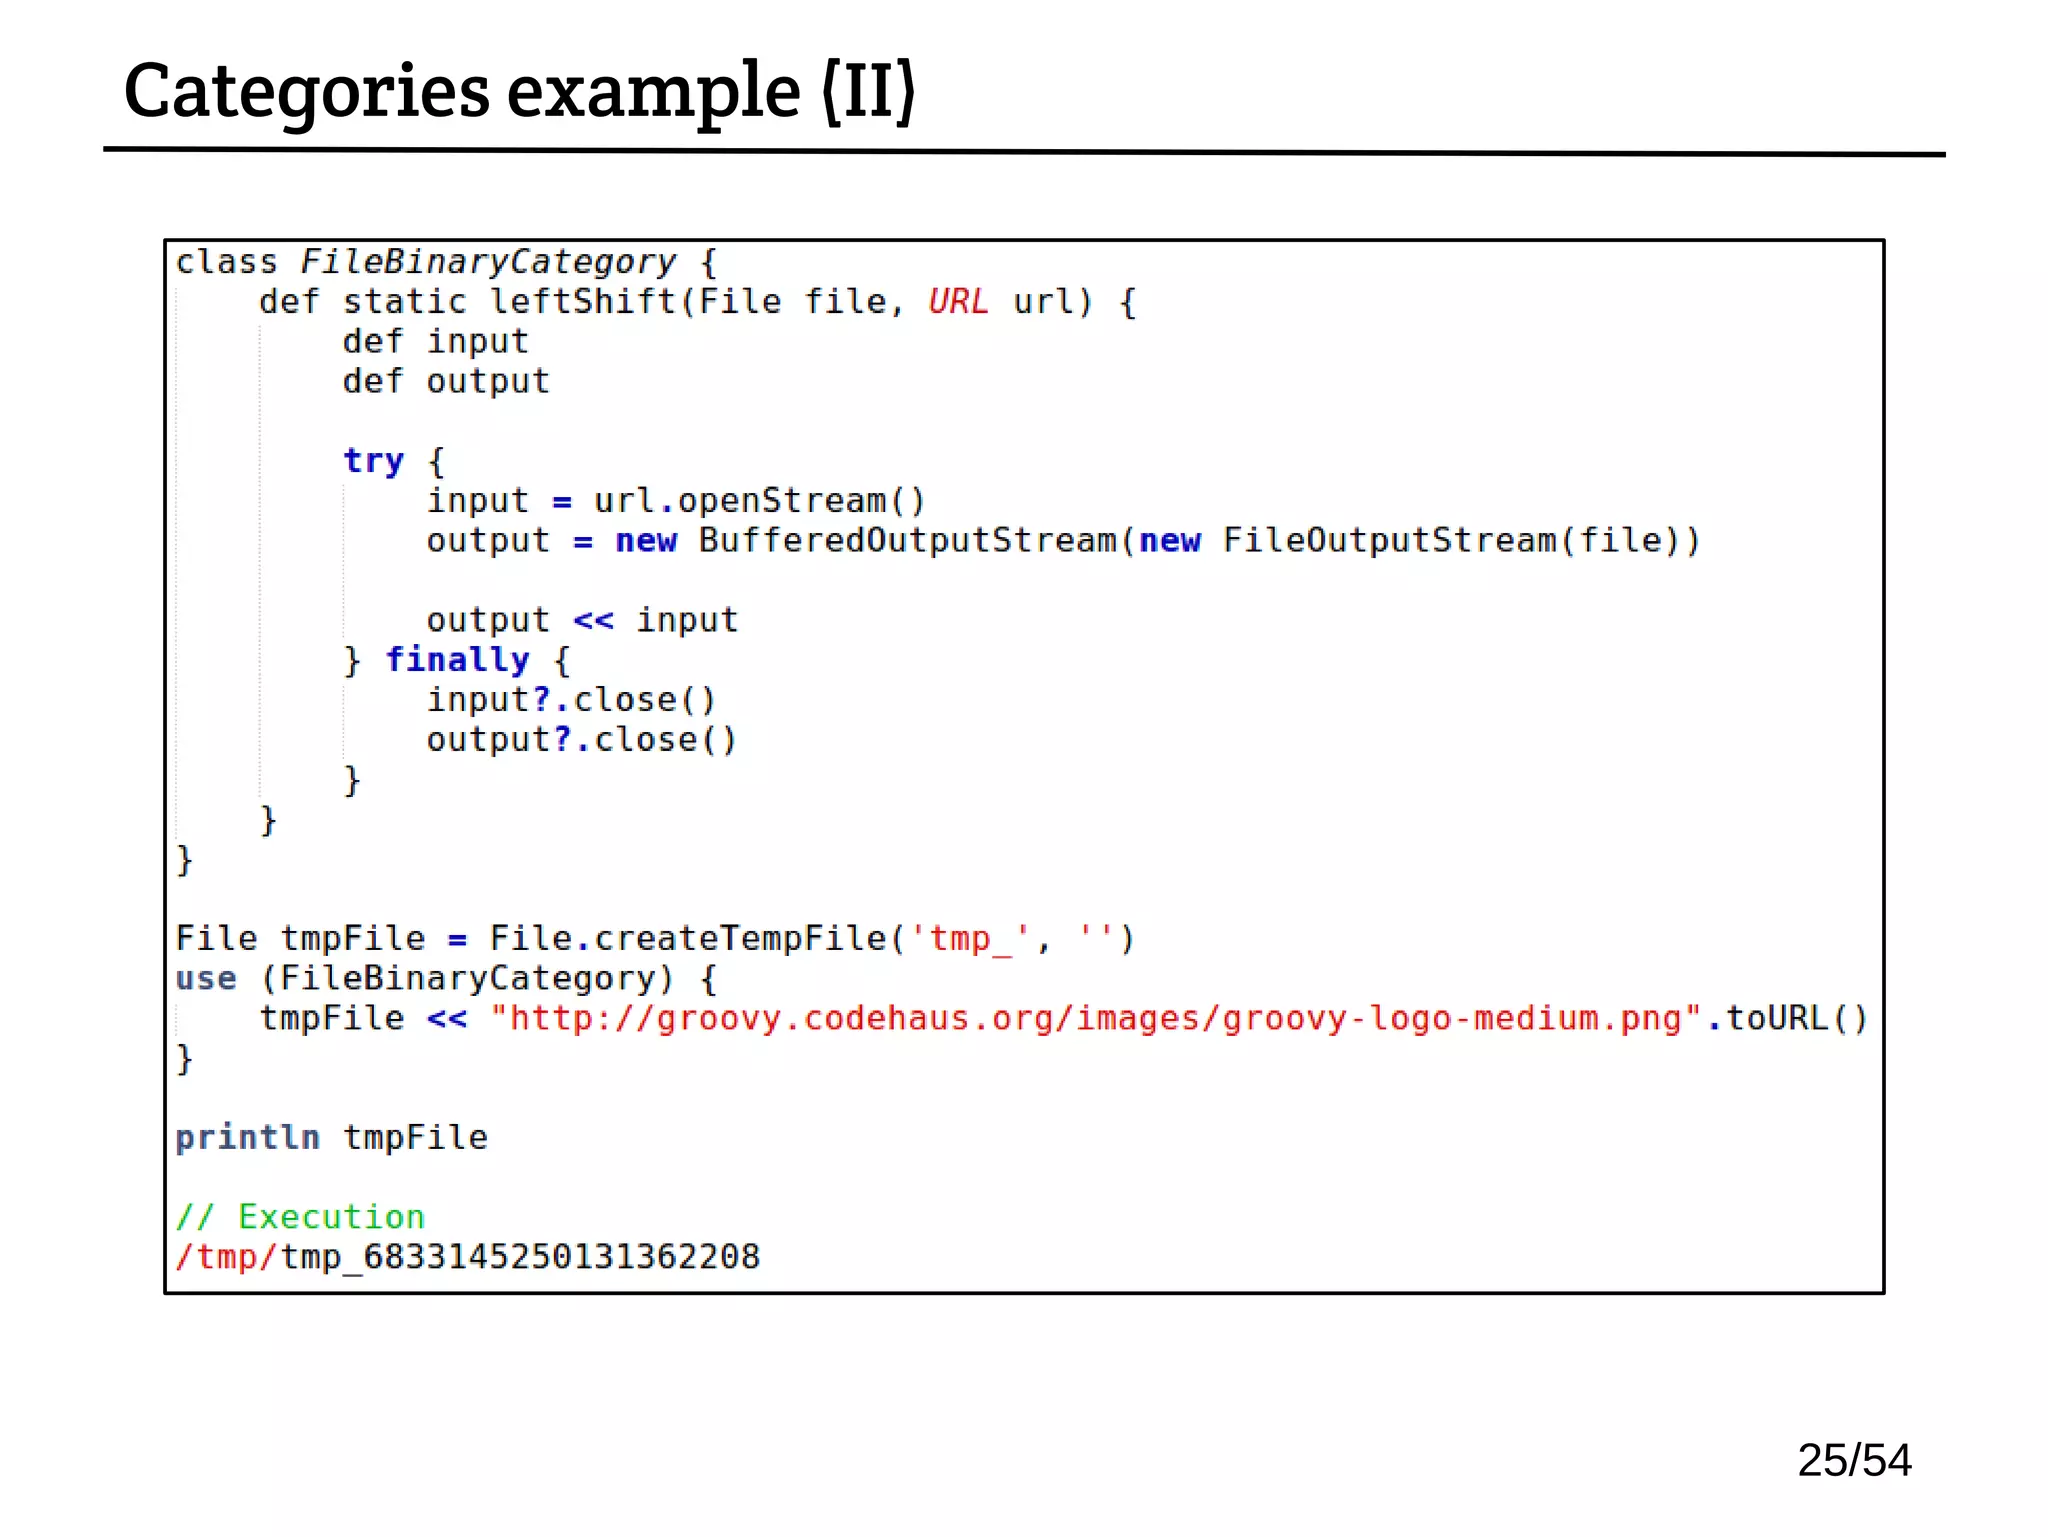
Task: Click 'File.createTempFile' call
Action: coord(688,939)
